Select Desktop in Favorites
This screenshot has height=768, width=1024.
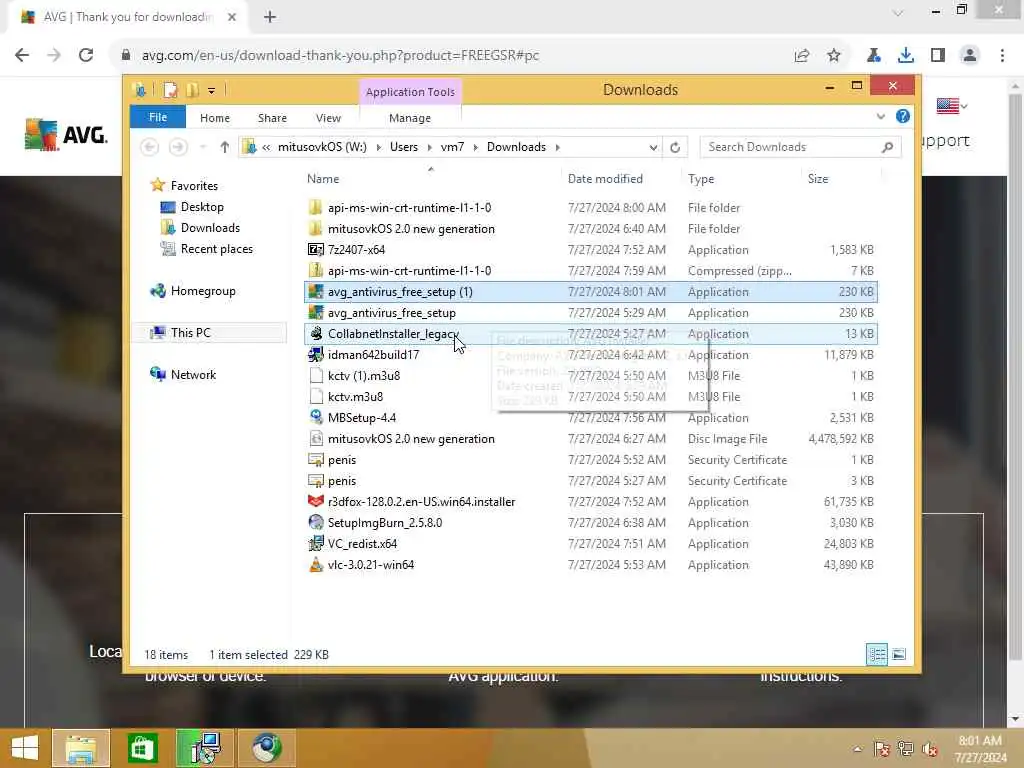click(x=202, y=206)
